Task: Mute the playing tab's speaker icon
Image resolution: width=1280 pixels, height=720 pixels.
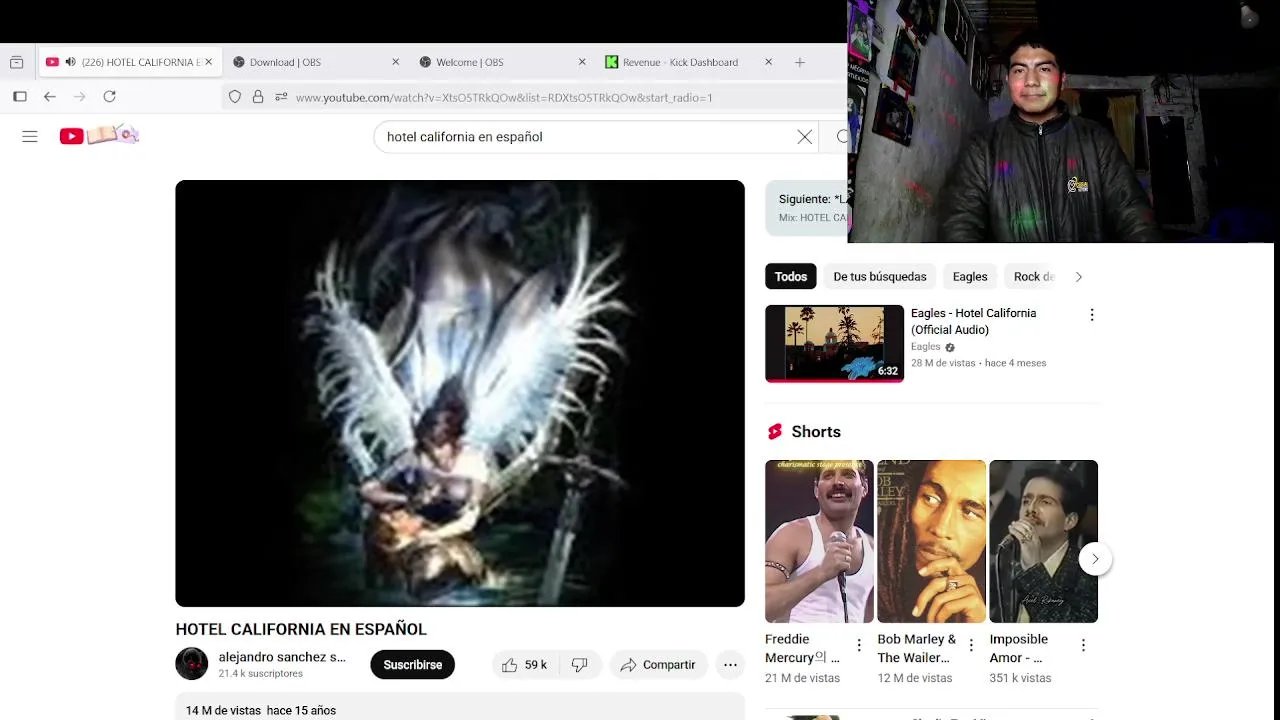Action: point(70,62)
